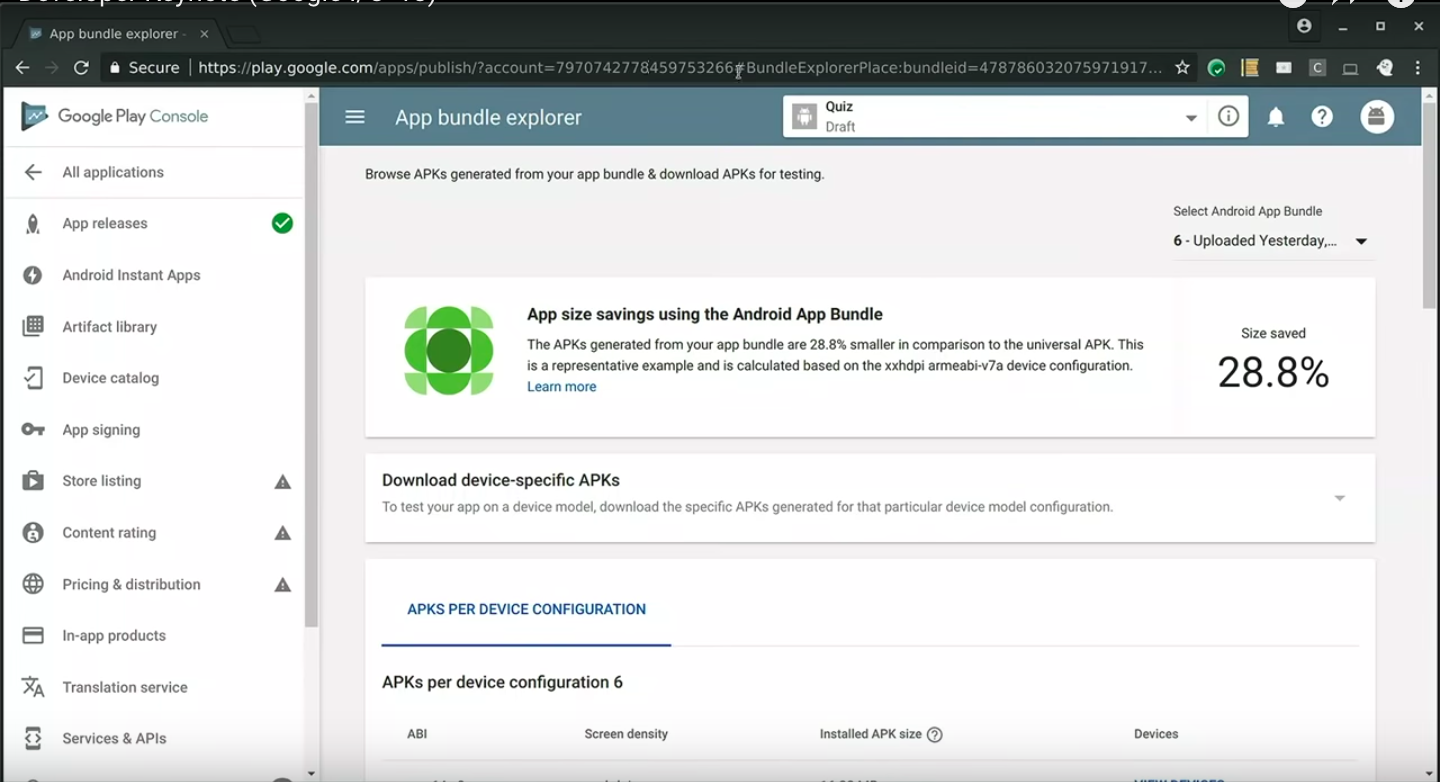Bookmark page with the star icon
Viewport: 1440px width, 782px height.
(x=1182, y=68)
